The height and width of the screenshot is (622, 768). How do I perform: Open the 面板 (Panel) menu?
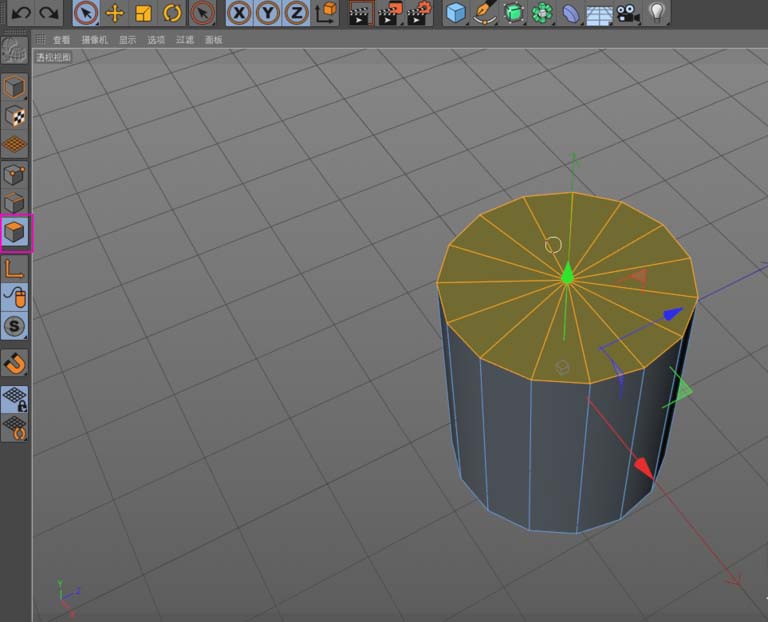[214, 40]
